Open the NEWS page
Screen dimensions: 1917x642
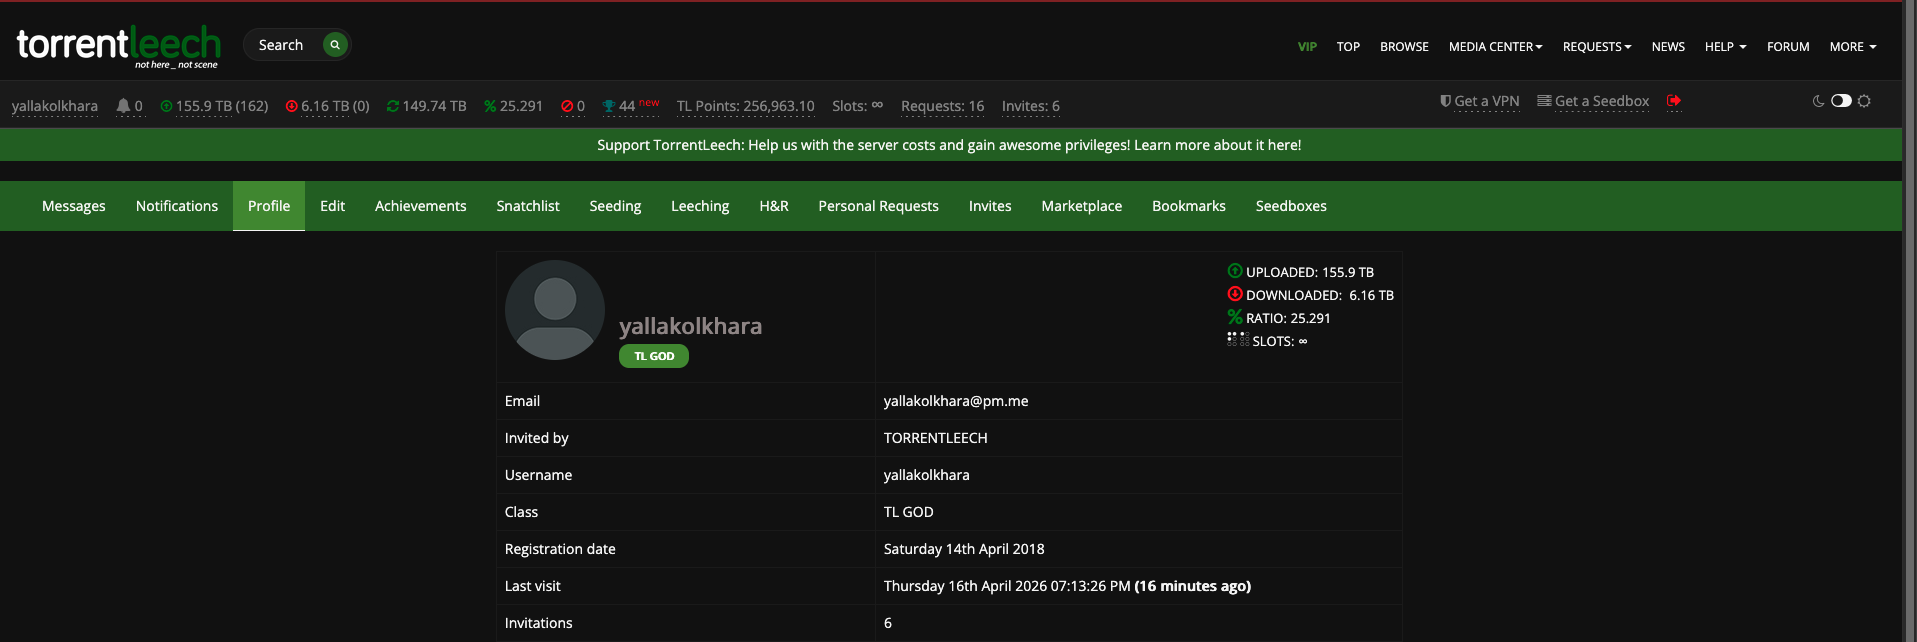click(1668, 47)
